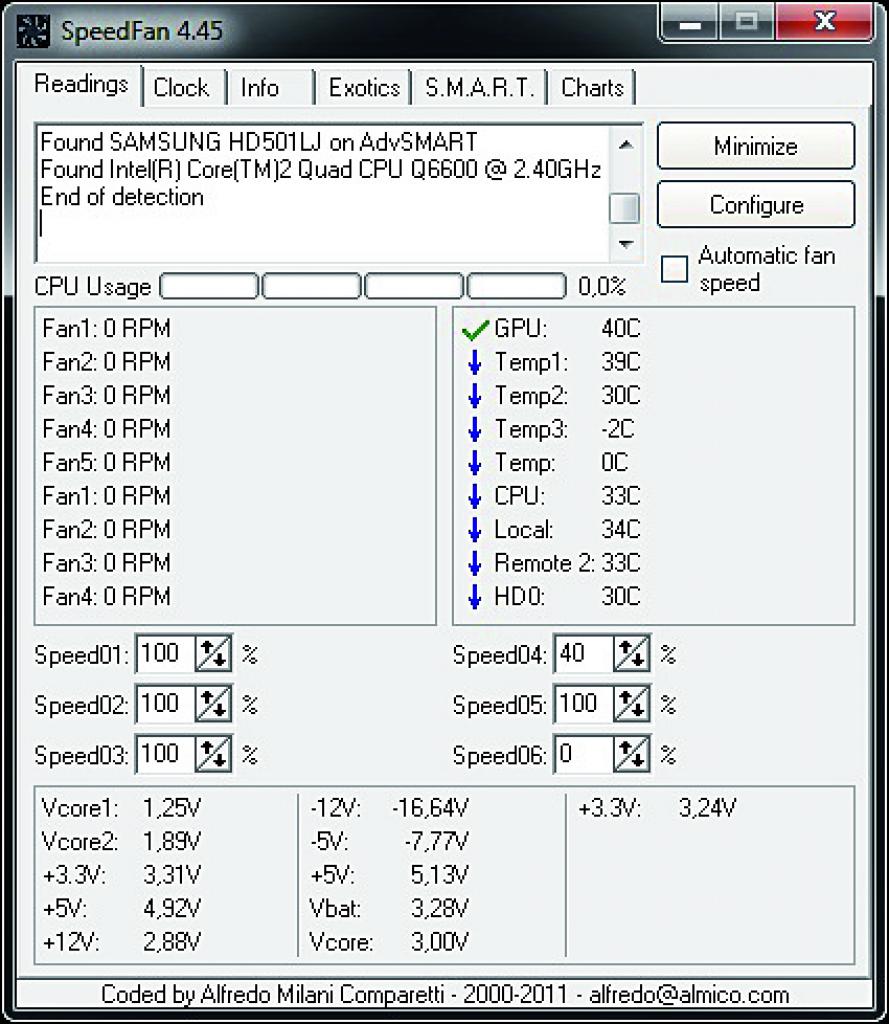Toggle the Automatic fan speed checkbox
Screen dimensions: 889x1024
[x=674, y=269]
